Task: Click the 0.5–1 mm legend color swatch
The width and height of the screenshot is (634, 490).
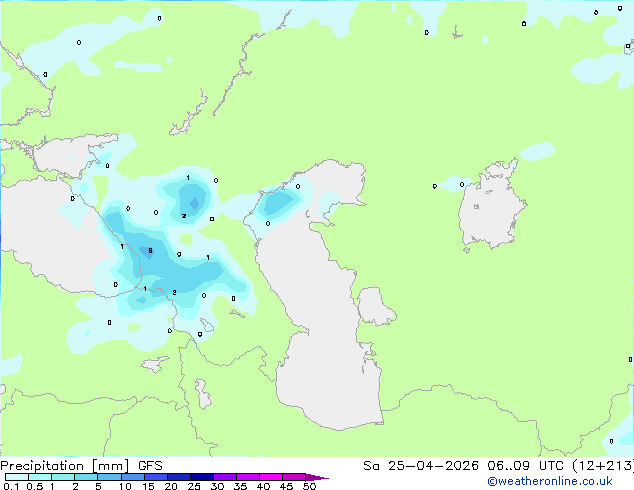Action: click(40, 477)
